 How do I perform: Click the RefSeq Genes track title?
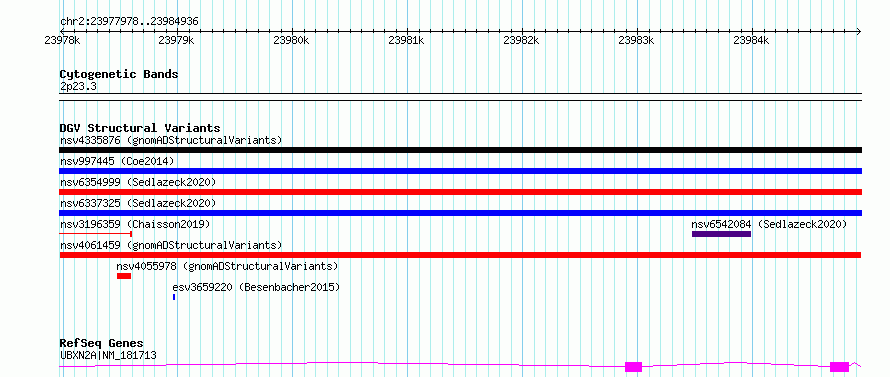[x=102, y=344]
